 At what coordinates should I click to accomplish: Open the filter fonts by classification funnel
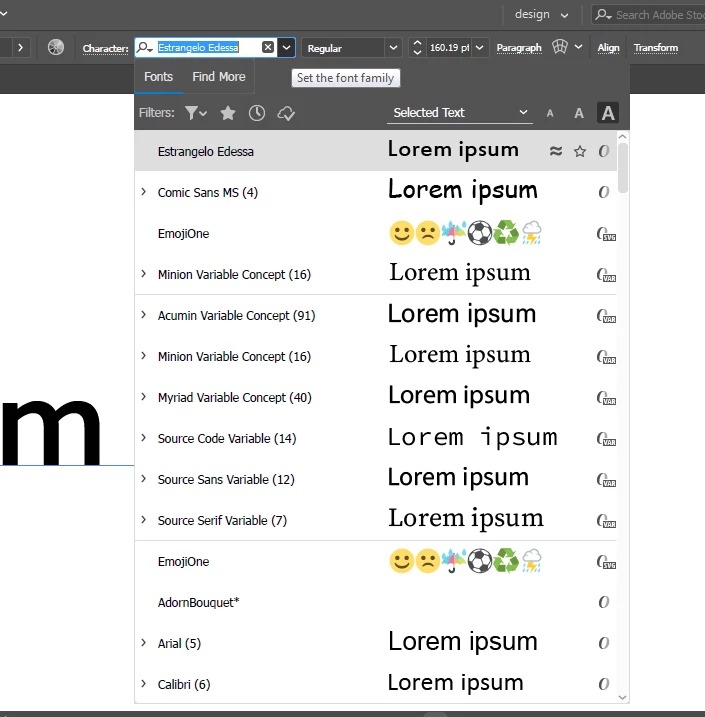pos(196,112)
